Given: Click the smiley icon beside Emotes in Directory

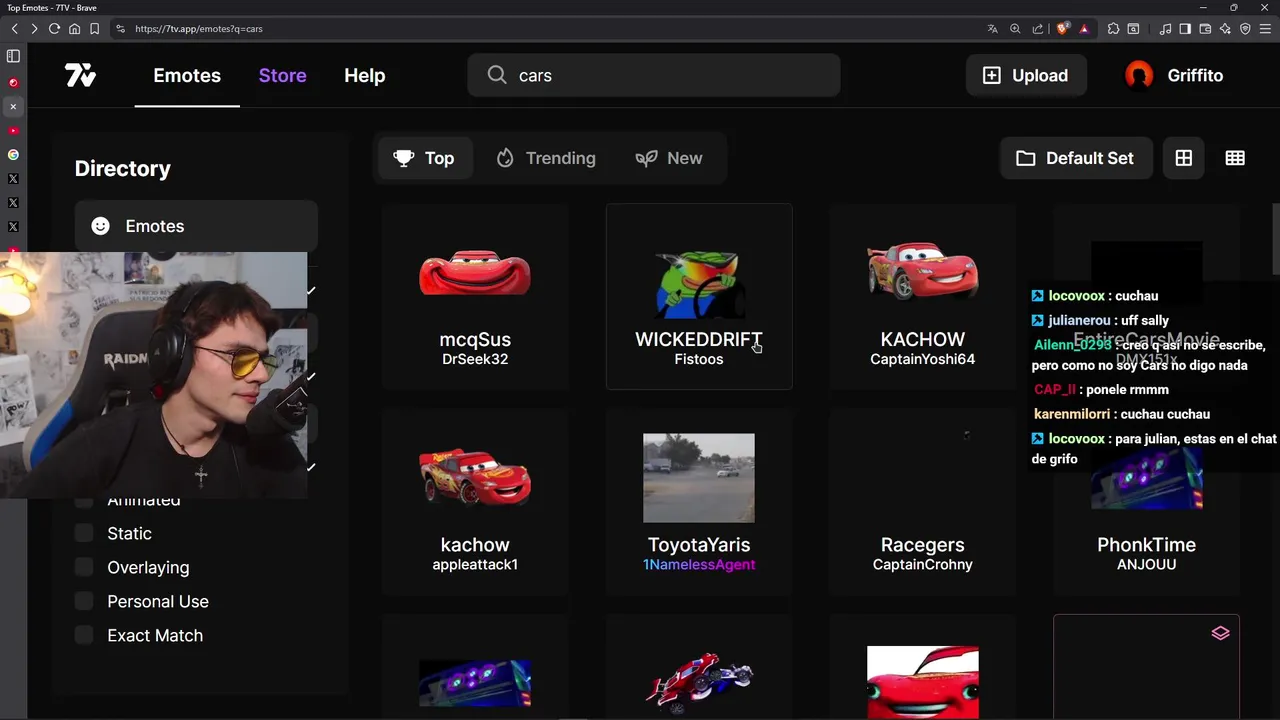Looking at the screenshot, I should tap(100, 226).
